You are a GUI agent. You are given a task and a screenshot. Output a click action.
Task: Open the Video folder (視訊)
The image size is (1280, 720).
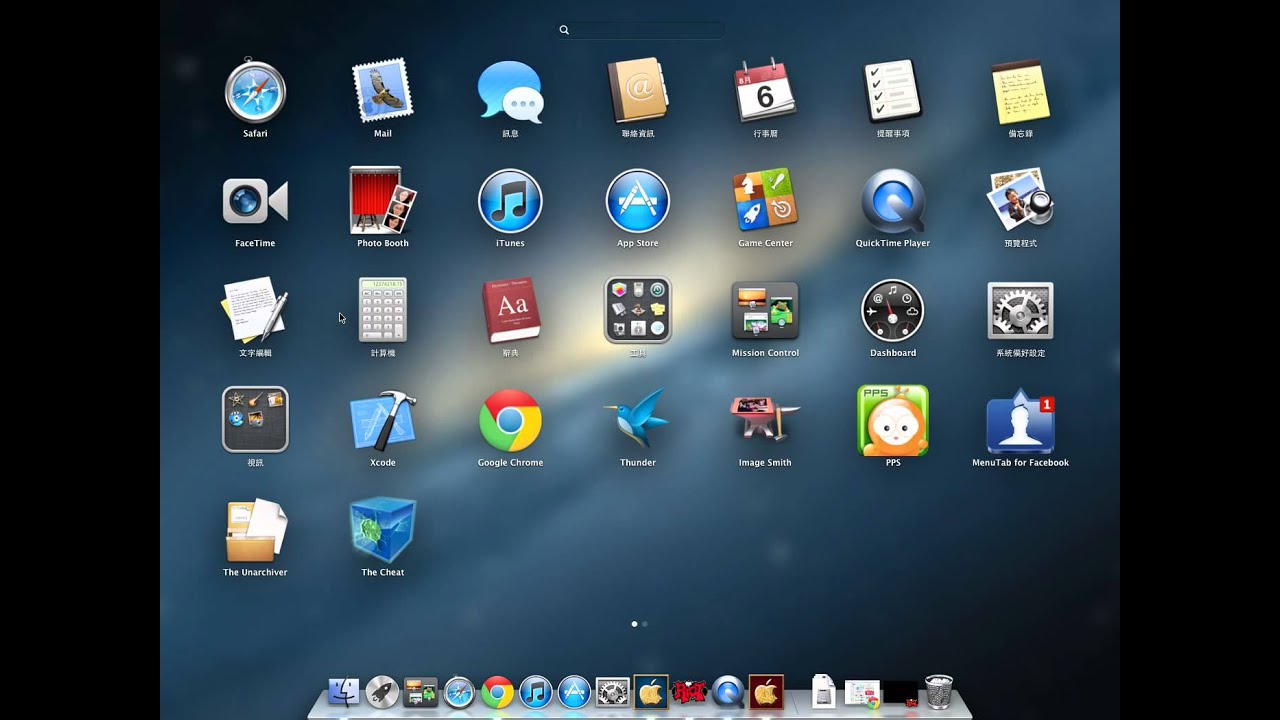(x=255, y=421)
